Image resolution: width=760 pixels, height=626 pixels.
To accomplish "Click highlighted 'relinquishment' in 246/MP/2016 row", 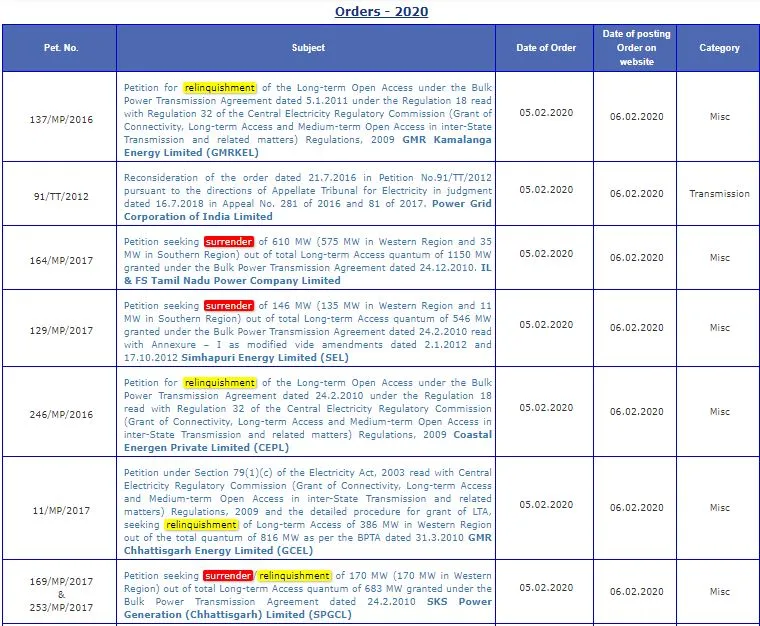I will click(220, 382).
